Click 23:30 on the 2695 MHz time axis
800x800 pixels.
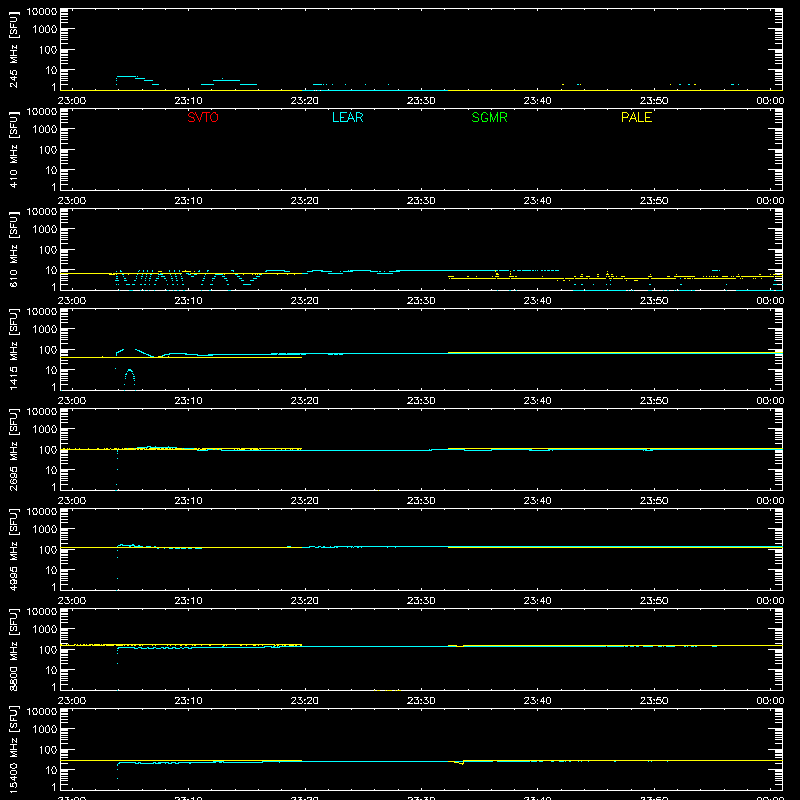tap(421, 501)
